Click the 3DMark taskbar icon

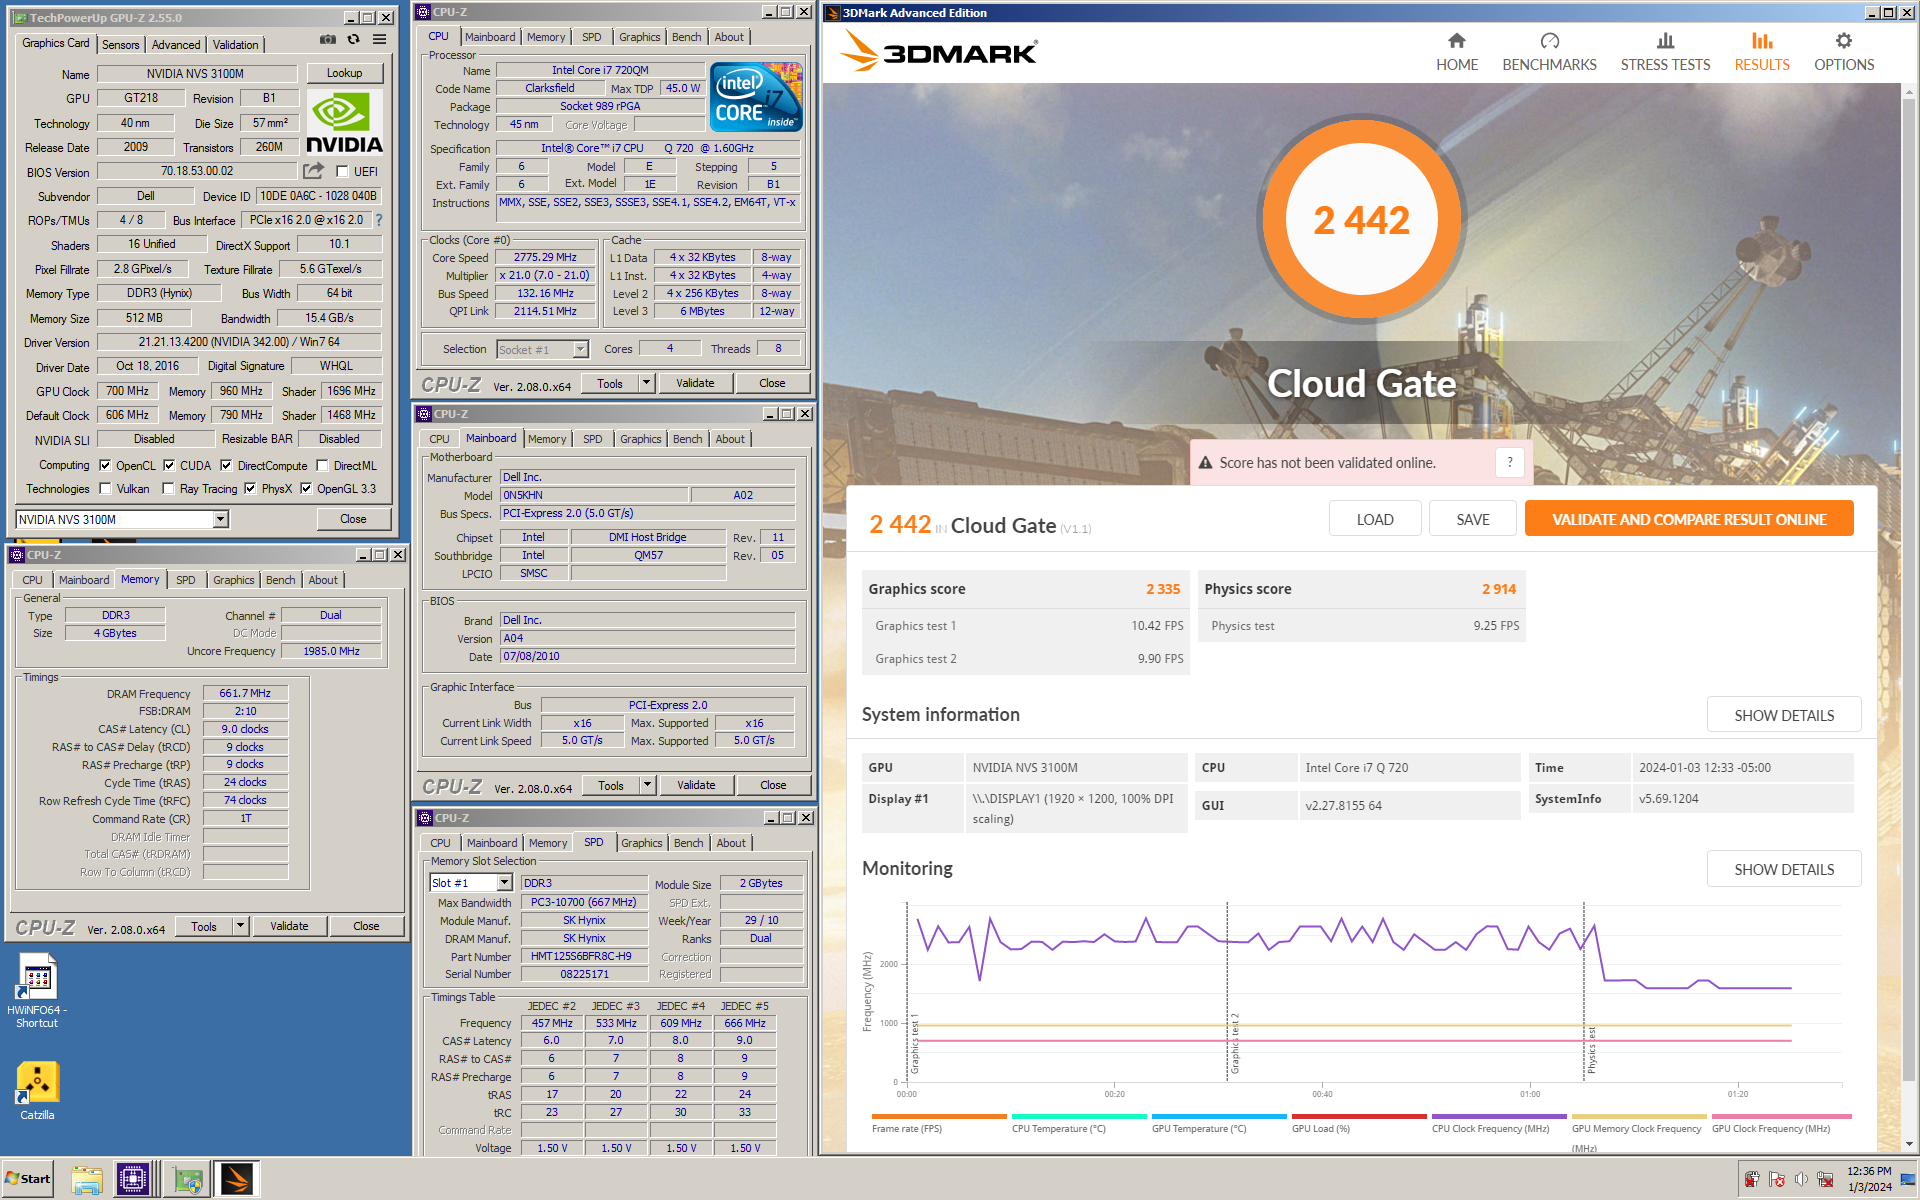tap(238, 1179)
